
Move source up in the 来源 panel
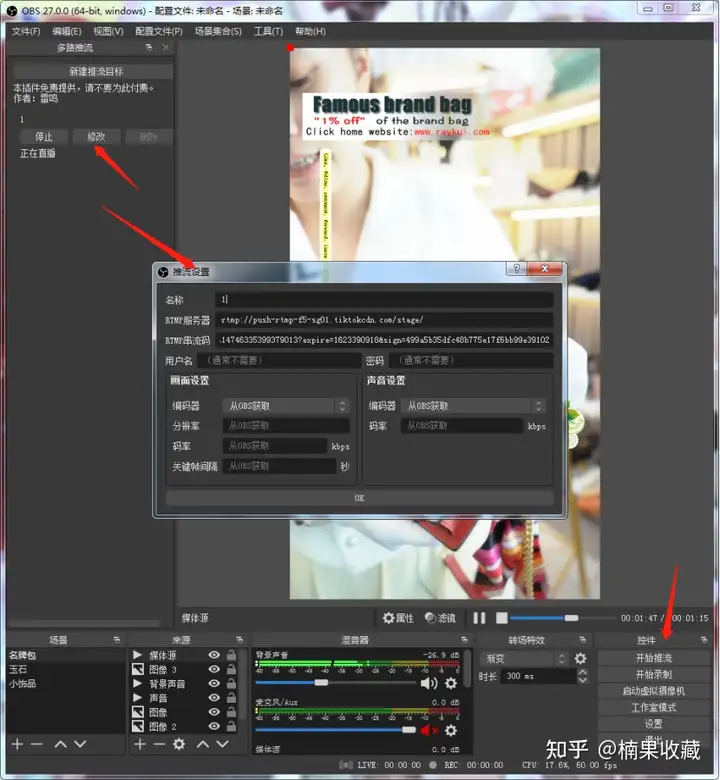pyautogui.click(x=203, y=744)
